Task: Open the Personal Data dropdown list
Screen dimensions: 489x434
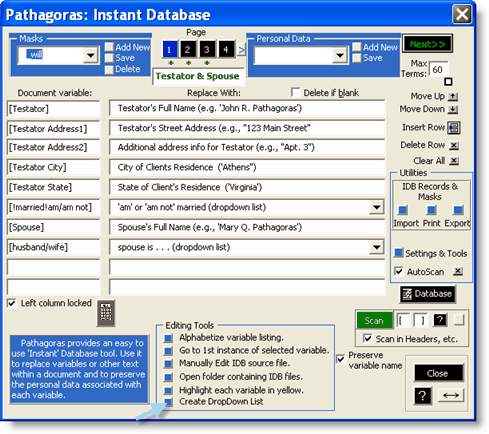Action: coord(340,55)
